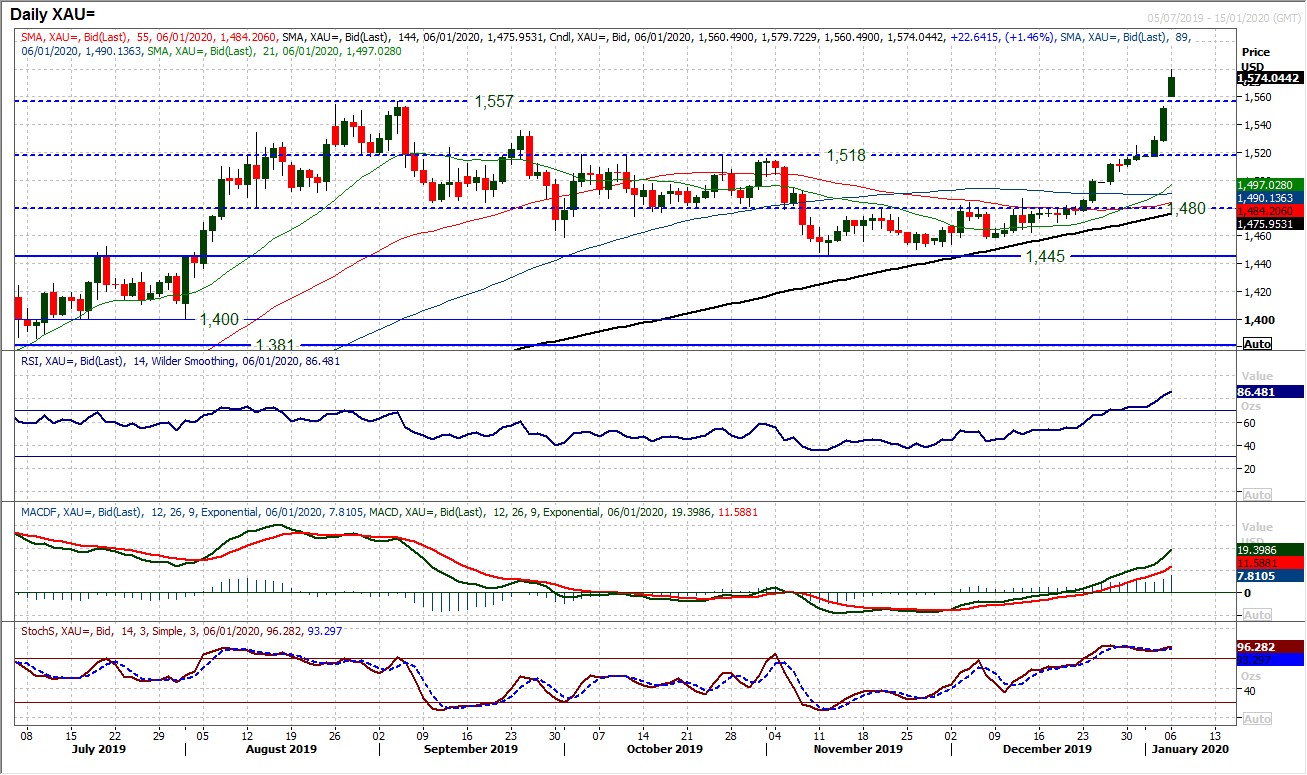The width and height of the screenshot is (1307, 775).
Task: Click the black SMA value tag 1,475.9531
Action: pos(1267,224)
